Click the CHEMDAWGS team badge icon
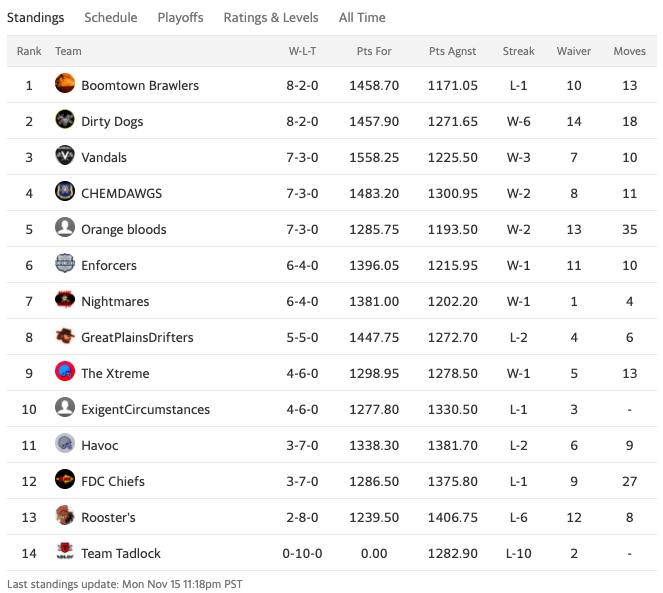The height and width of the screenshot is (593, 663). click(65, 191)
